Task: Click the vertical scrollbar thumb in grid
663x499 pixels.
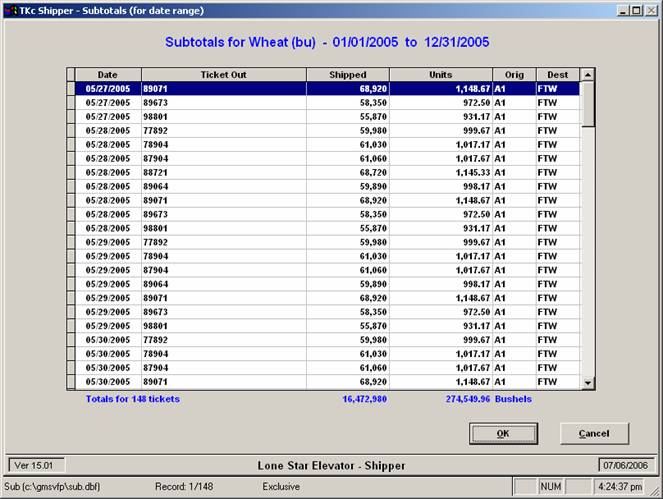Action: point(588,103)
